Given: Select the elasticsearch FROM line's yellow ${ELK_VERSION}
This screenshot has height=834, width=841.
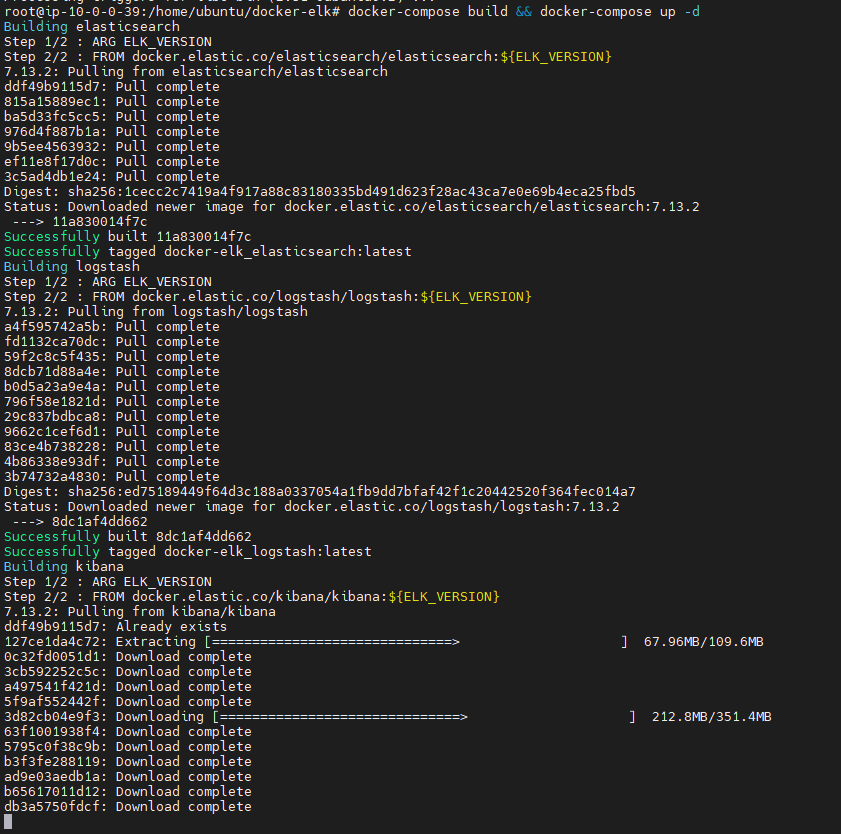Looking at the screenshot, I should pyautogui.click(x=556, y=56).
